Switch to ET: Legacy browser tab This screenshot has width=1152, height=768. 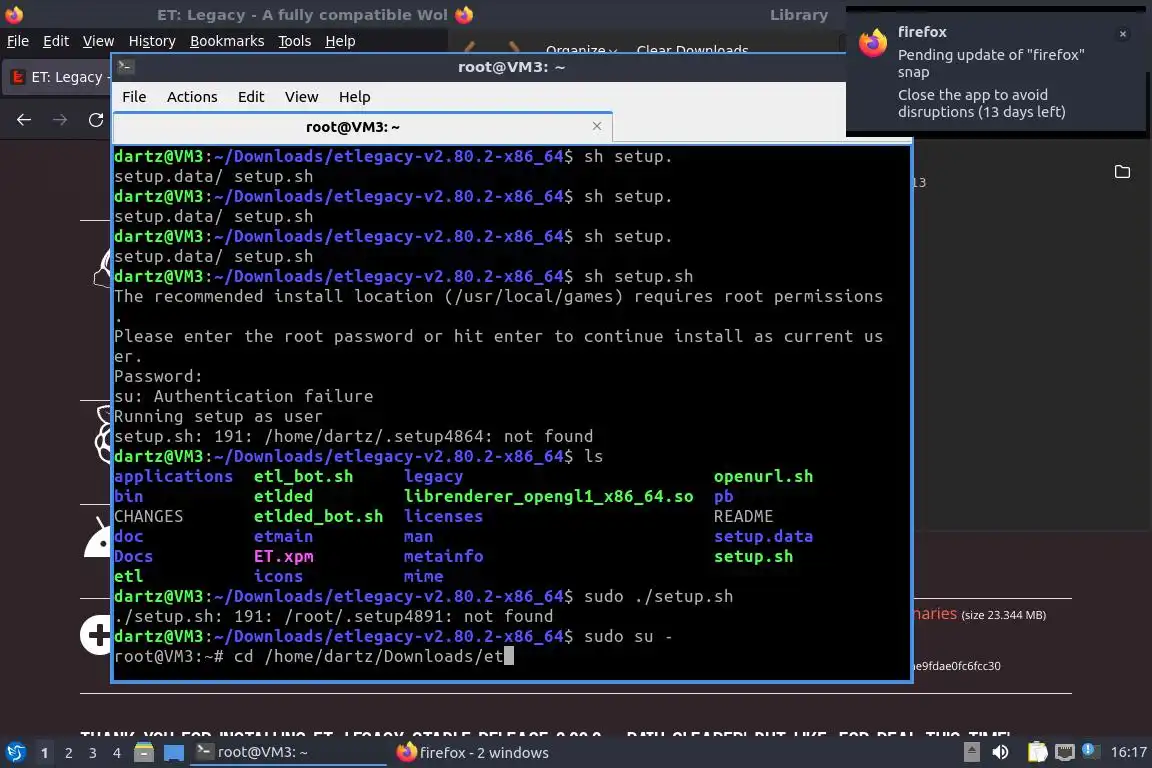59,77
